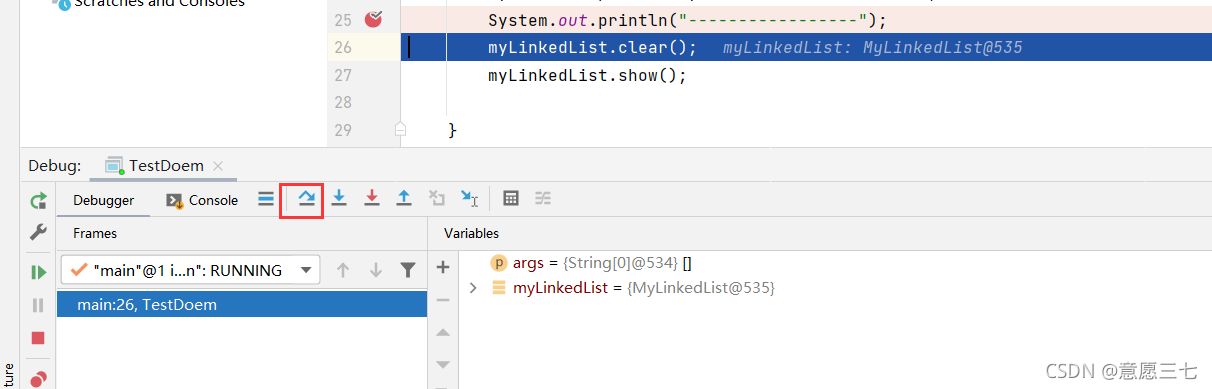Click the Resume Program green play icon
Screen dimensions: 1212x389
[x=38, y=272]
